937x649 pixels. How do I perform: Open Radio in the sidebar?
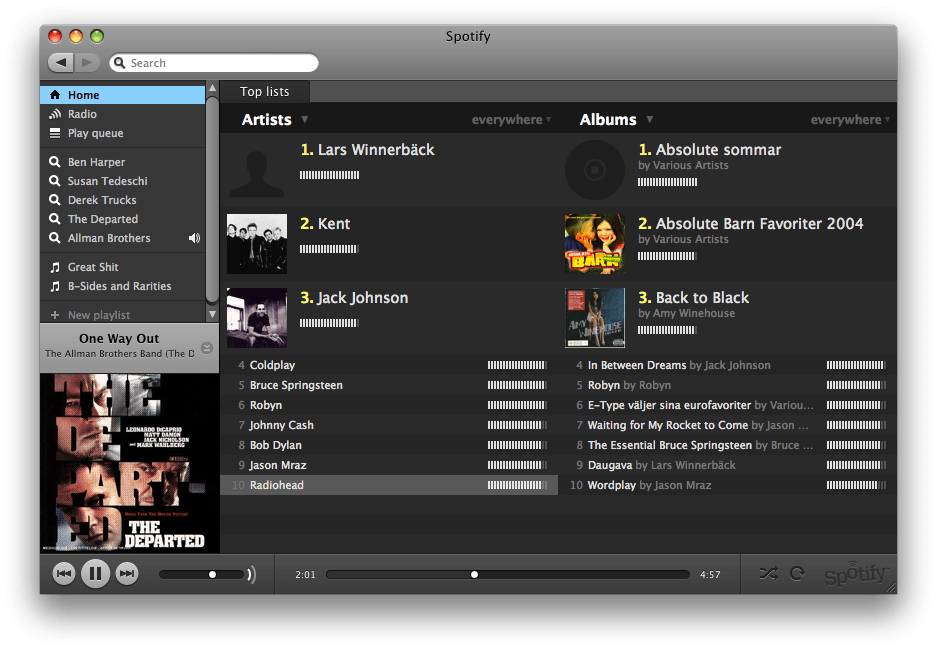pyautogui.click(x=123, y=114)
